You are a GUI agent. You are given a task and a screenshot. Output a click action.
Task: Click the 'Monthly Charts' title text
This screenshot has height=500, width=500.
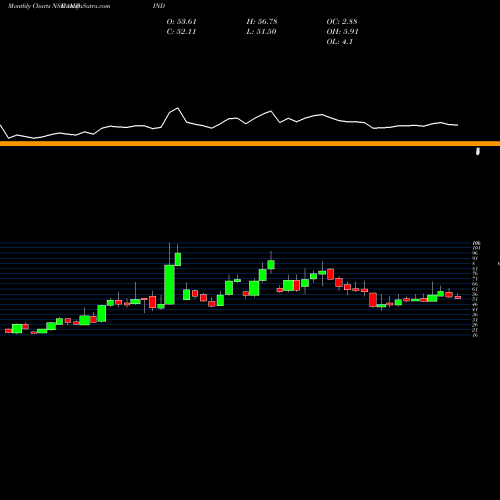[29, 6]
